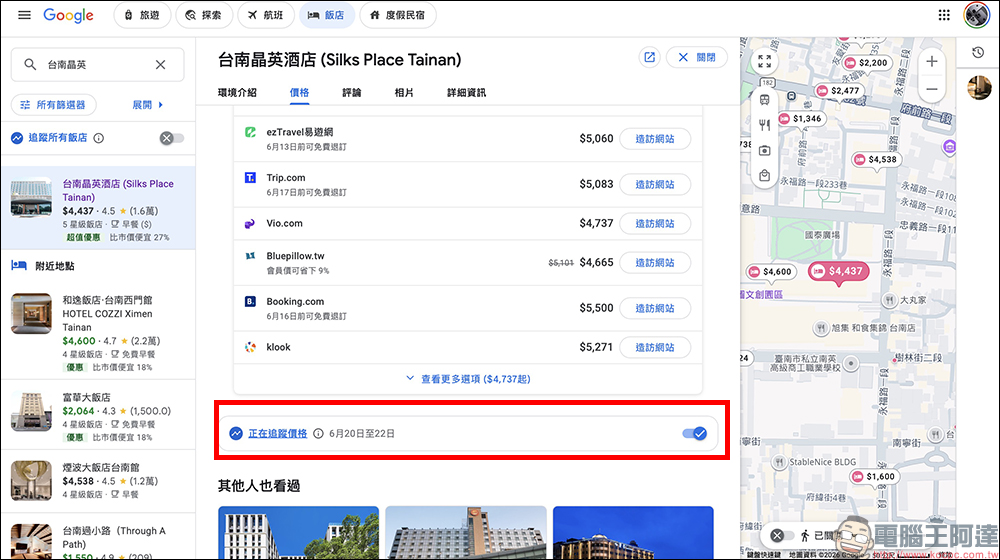This screenshot has width=1000, height=560.
Task: Click in the 台南晶英 search field
Action: tap(98, 64)
